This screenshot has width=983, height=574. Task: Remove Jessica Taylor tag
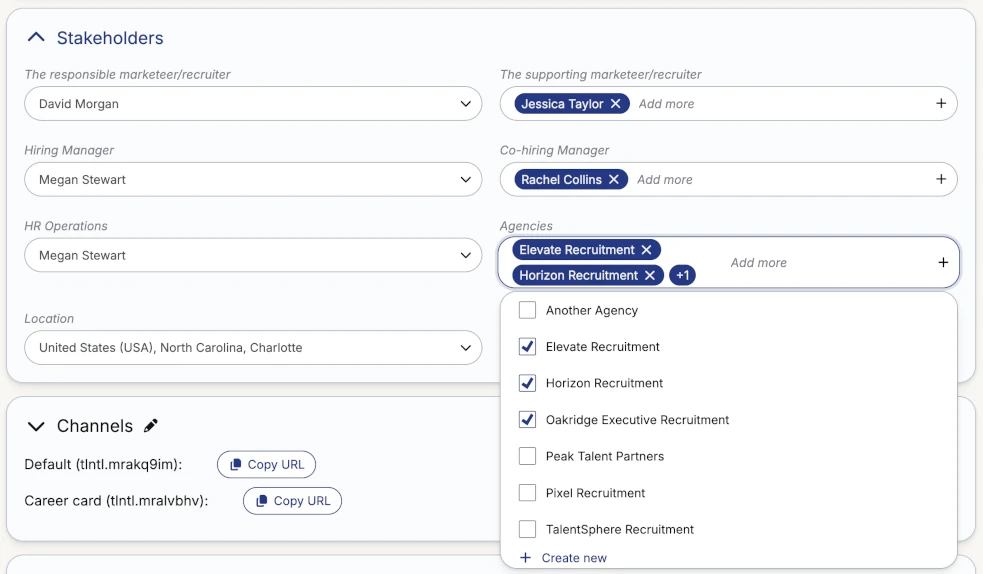(616, 103)
